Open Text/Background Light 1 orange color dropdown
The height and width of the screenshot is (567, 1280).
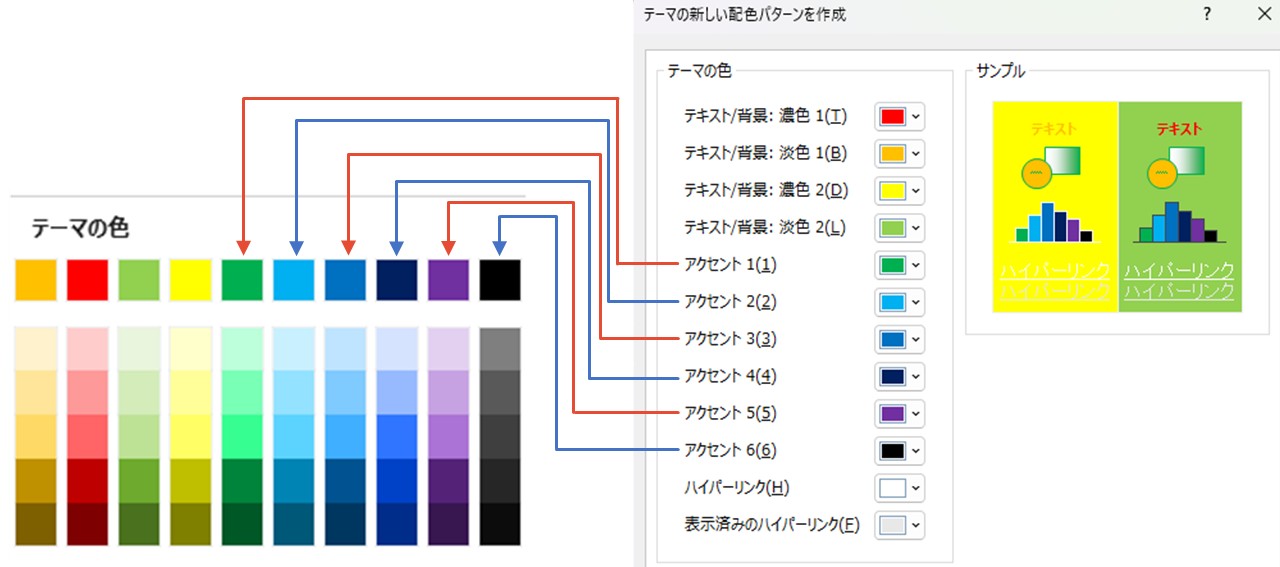tap(899, 154)
